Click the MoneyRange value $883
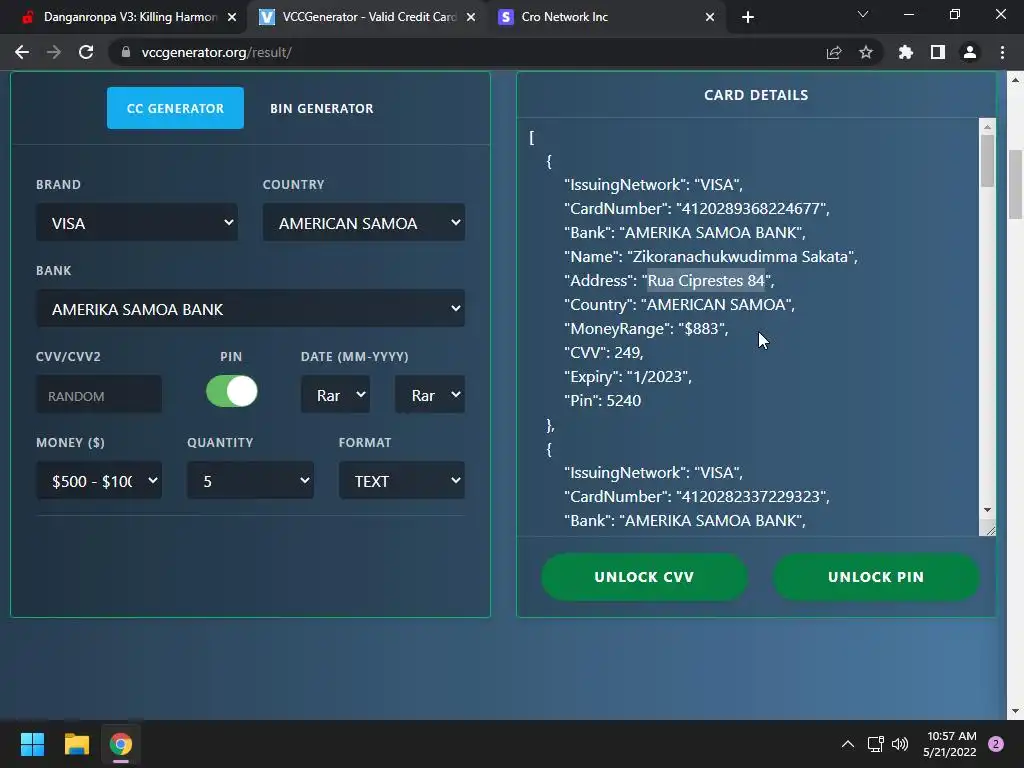The image size is (1024, 768). [701, 328]
